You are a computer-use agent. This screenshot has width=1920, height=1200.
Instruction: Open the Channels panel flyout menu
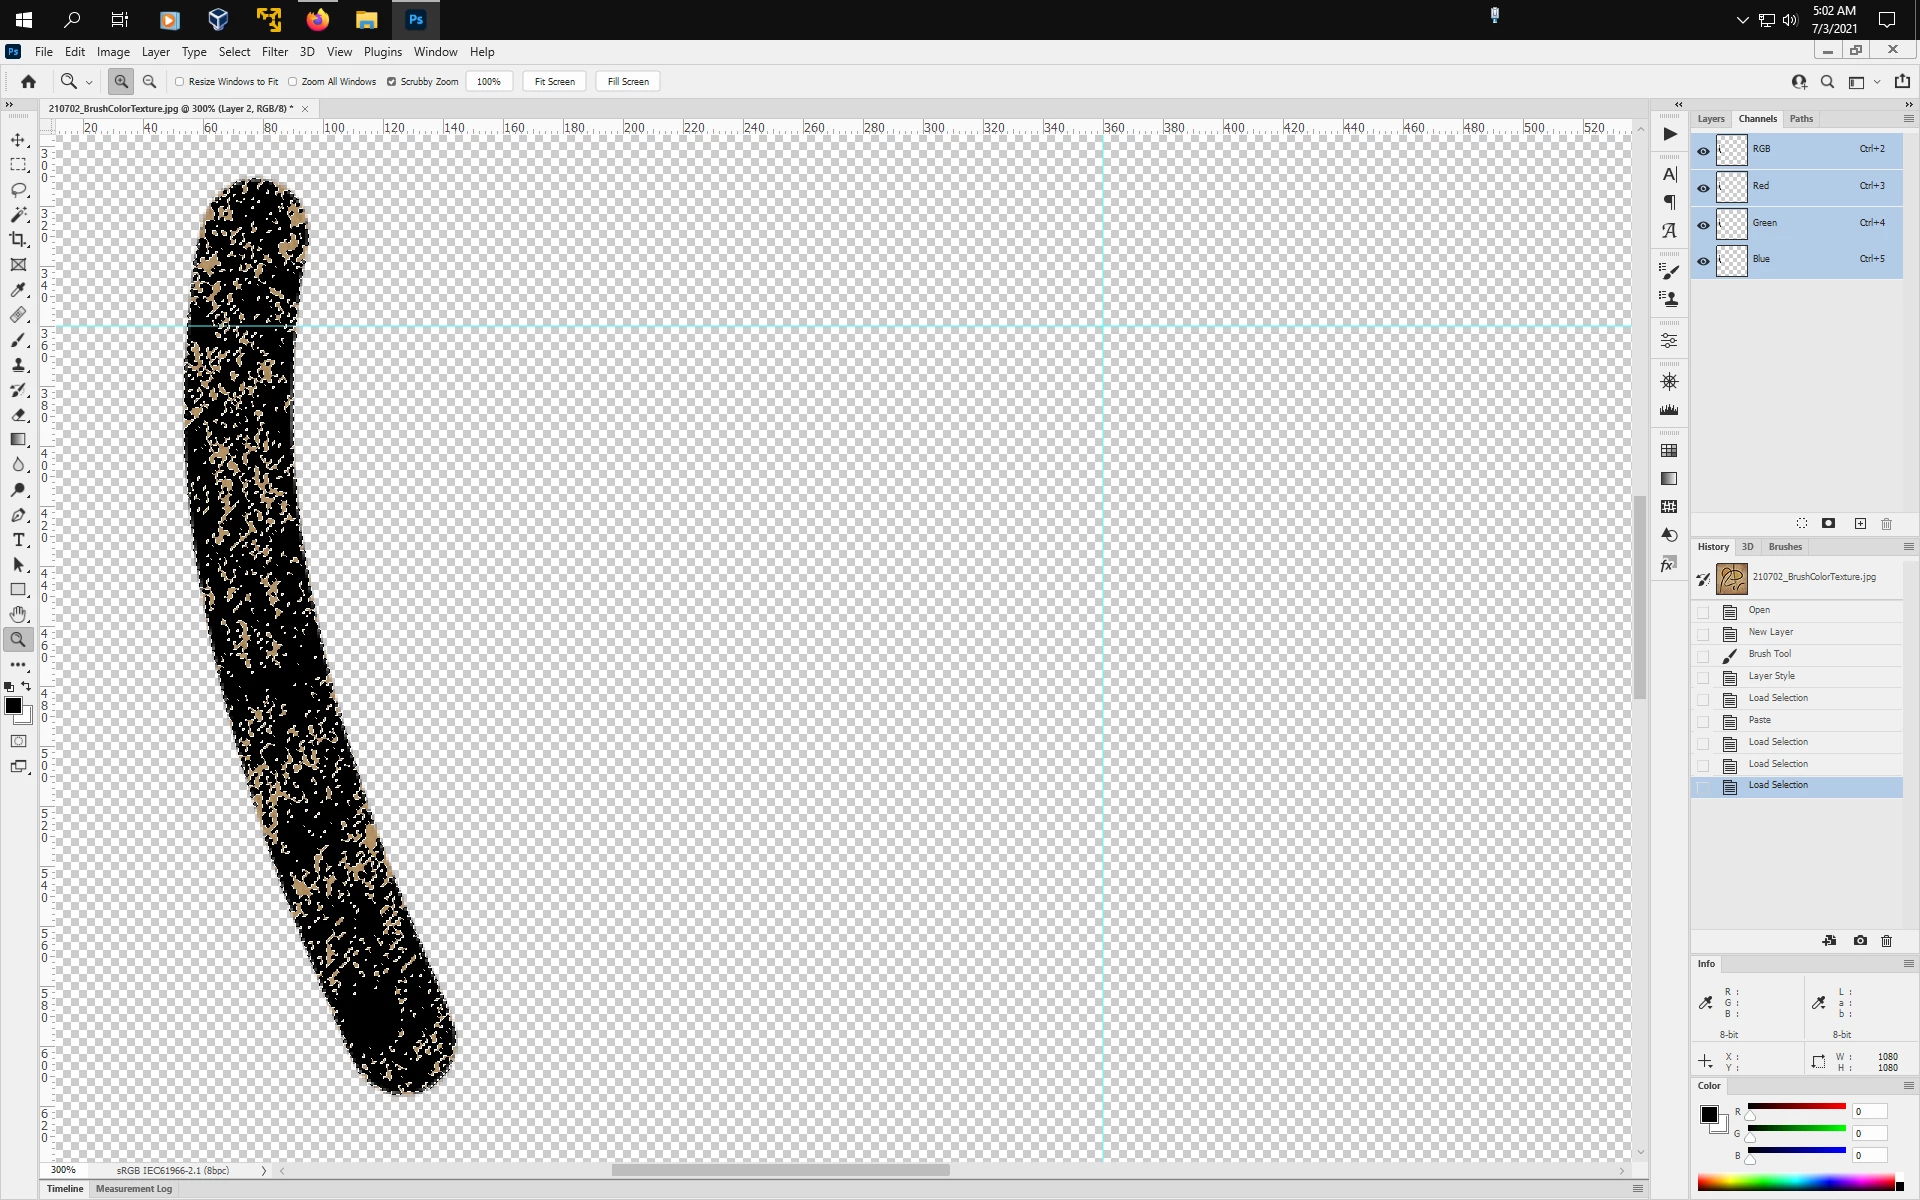1908,119
